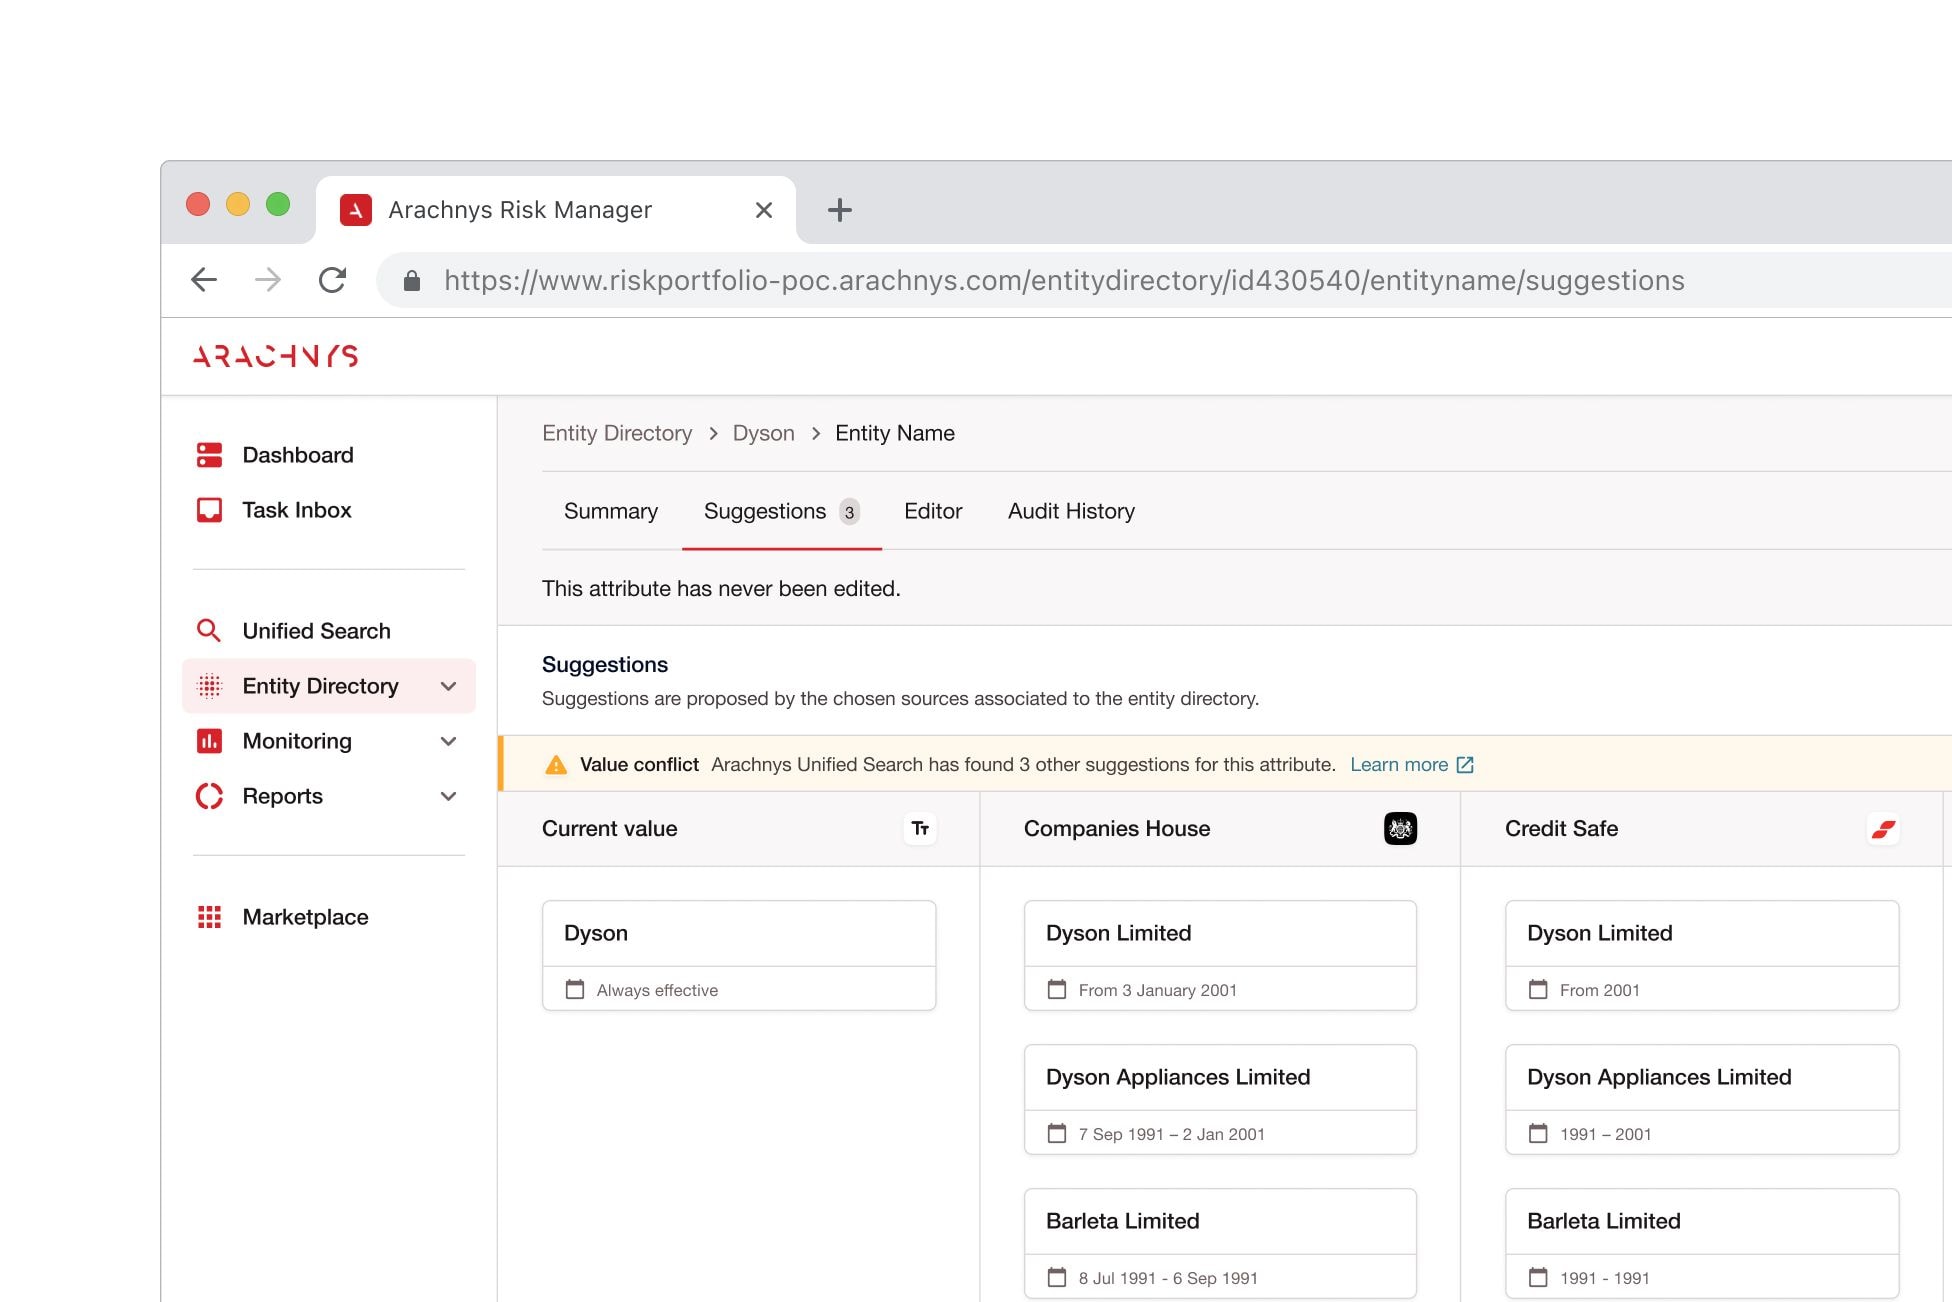The image size is (1952, 1302).
Task: Click calendar icon beside 1991 – 2001
Action: pyautogui.click(x=1538, y=1133)
